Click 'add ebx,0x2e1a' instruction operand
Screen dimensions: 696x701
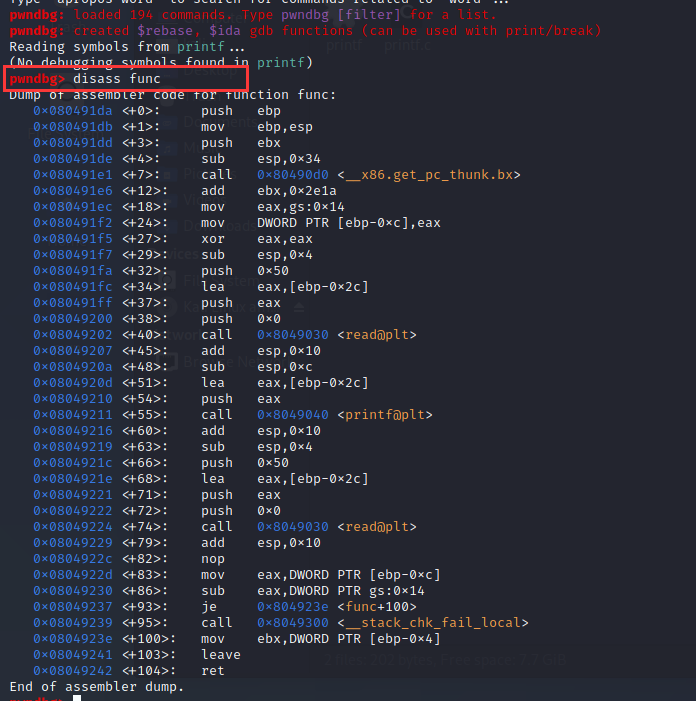click(x=297, y=191)
